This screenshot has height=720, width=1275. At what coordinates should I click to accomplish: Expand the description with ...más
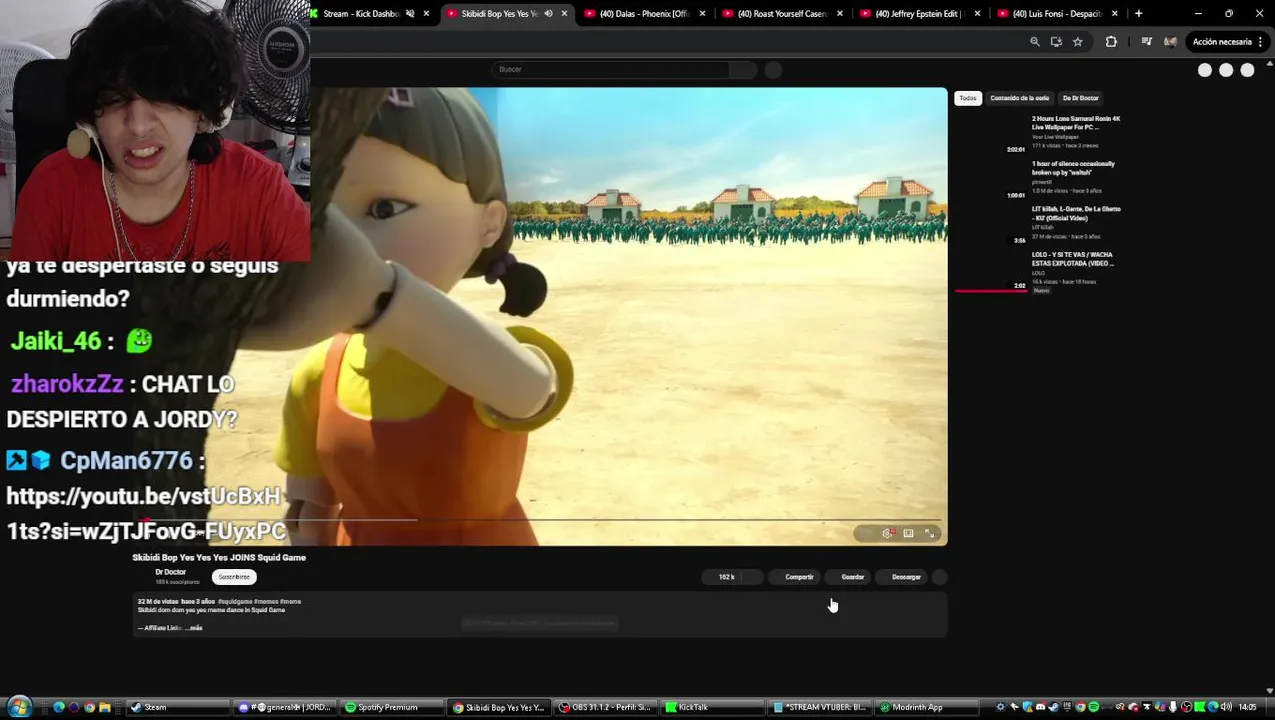194,628
